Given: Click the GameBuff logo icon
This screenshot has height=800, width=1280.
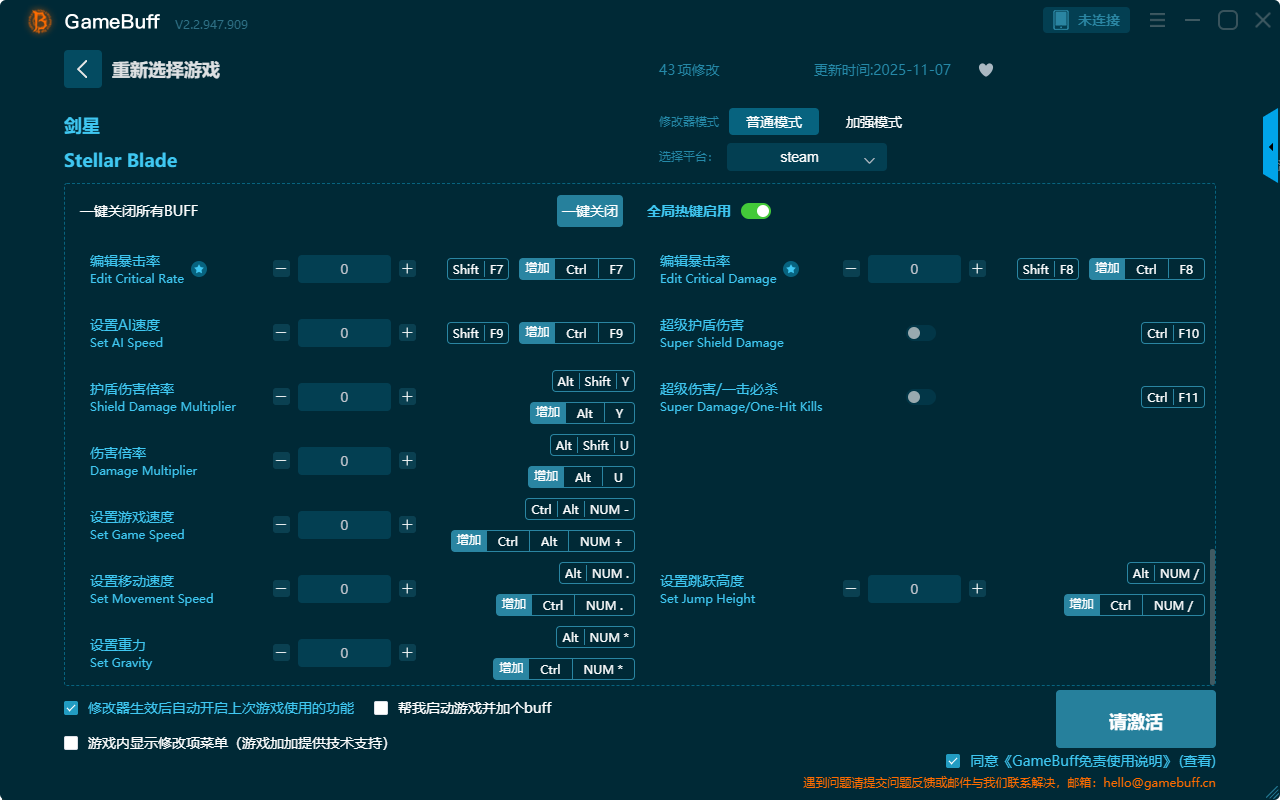Looking at the screenshot, I should pyautogui.click(x=40, y=21).
